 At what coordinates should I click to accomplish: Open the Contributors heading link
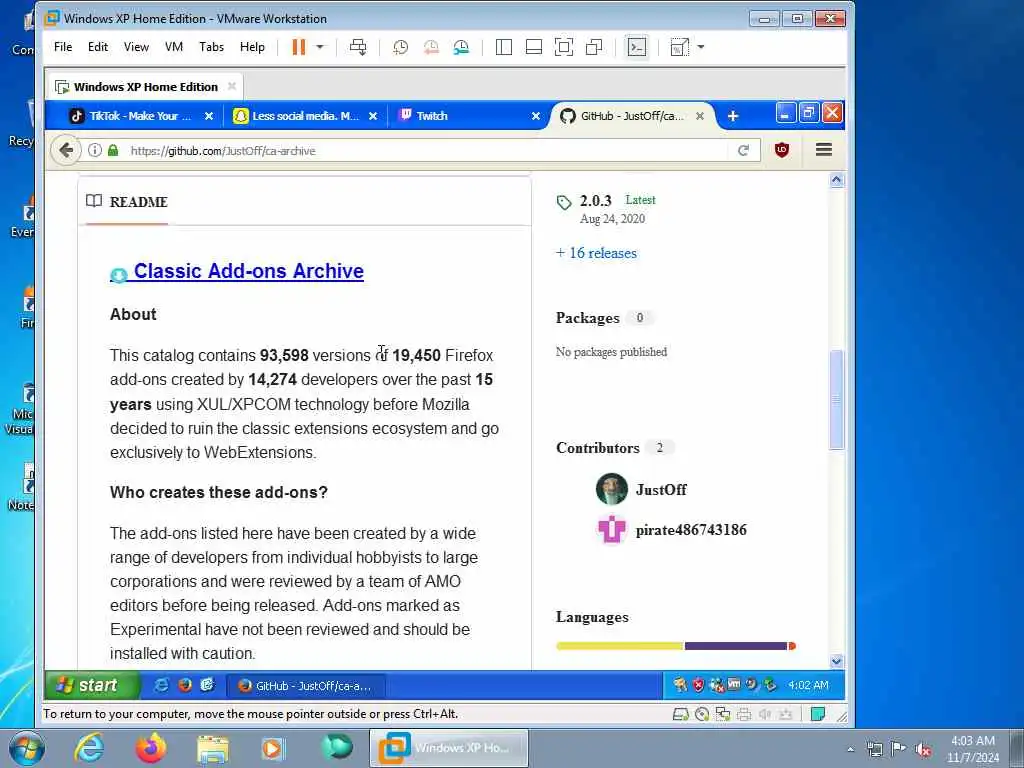(x=598, y=448)
